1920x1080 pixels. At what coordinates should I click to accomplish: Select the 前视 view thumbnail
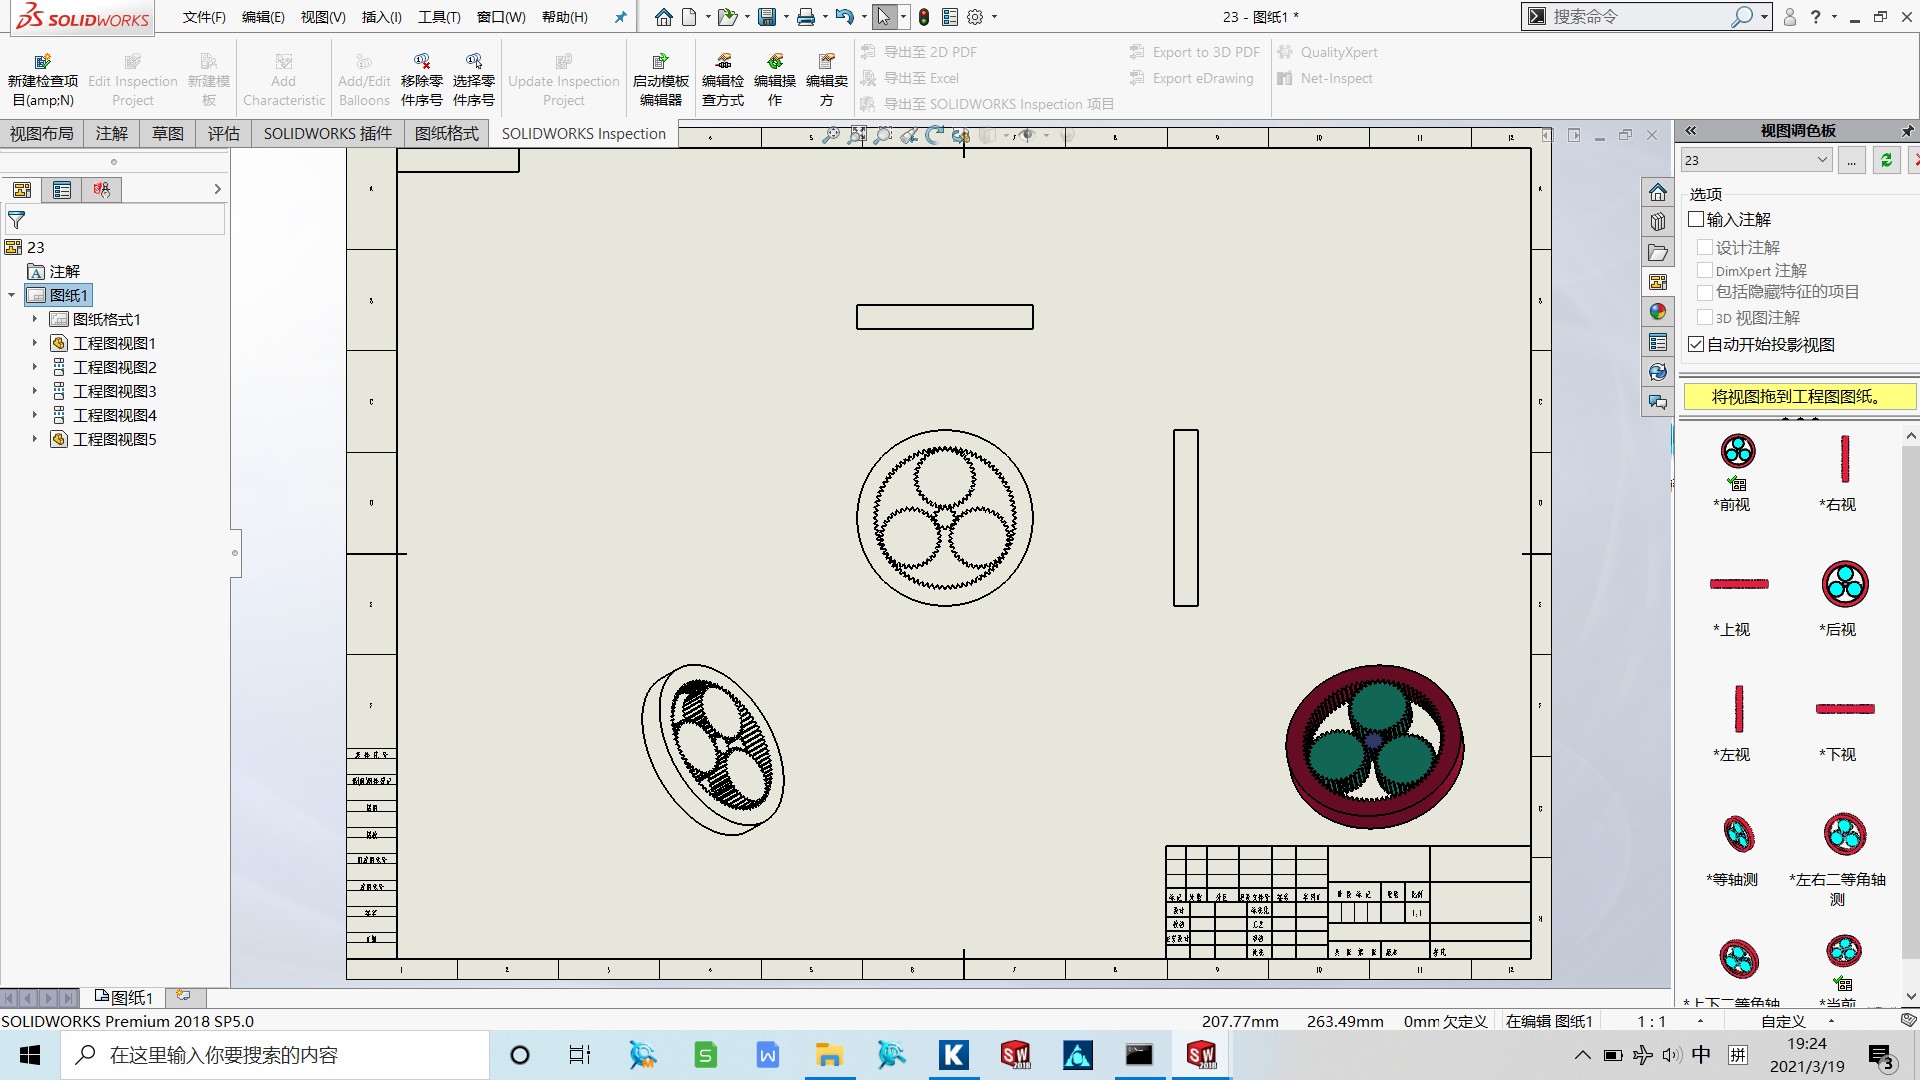1738,452
